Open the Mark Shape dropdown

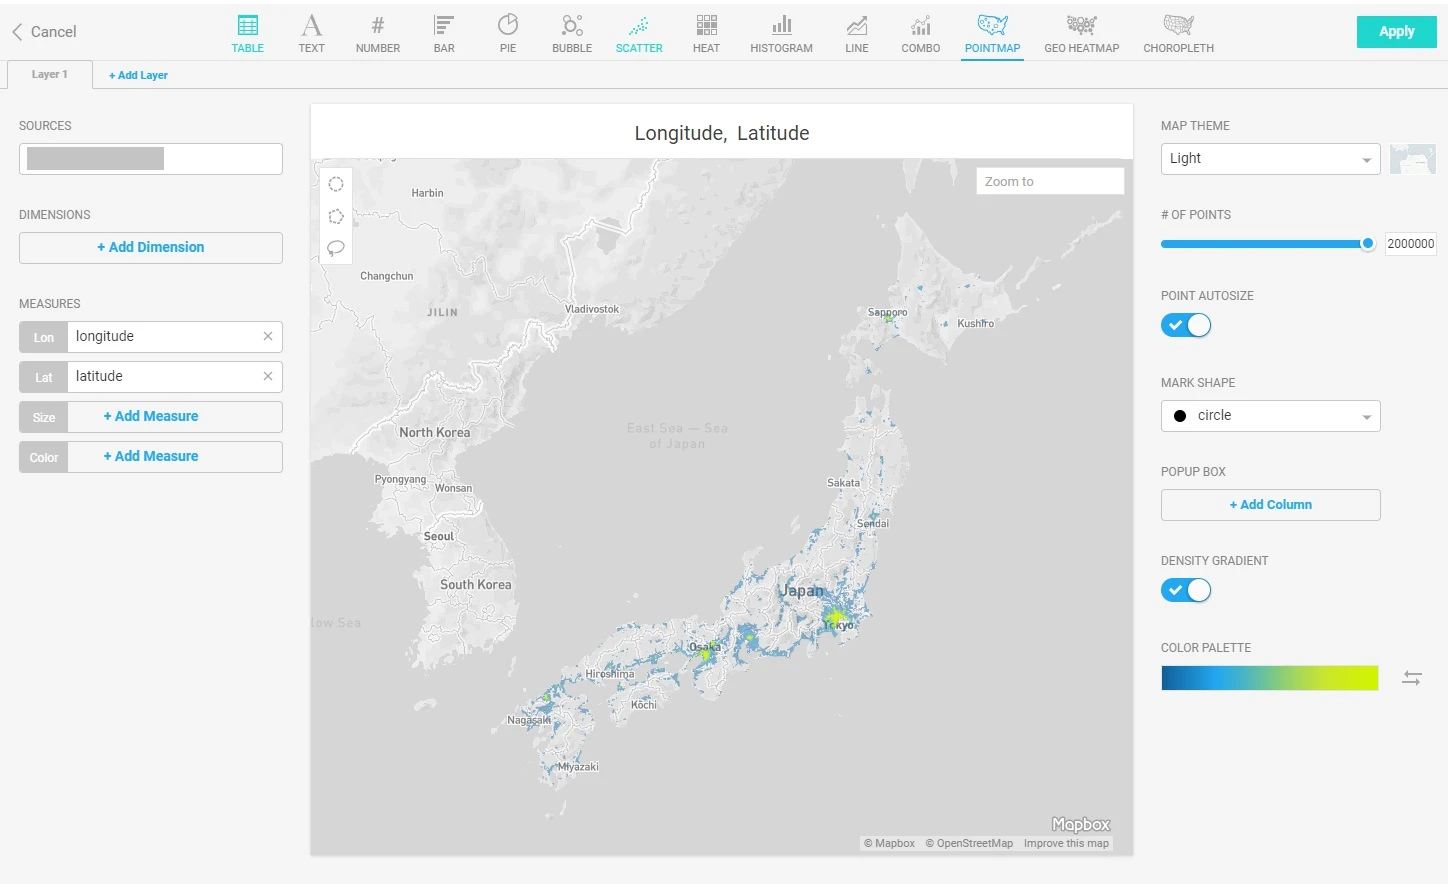(x=1271, y=416)
